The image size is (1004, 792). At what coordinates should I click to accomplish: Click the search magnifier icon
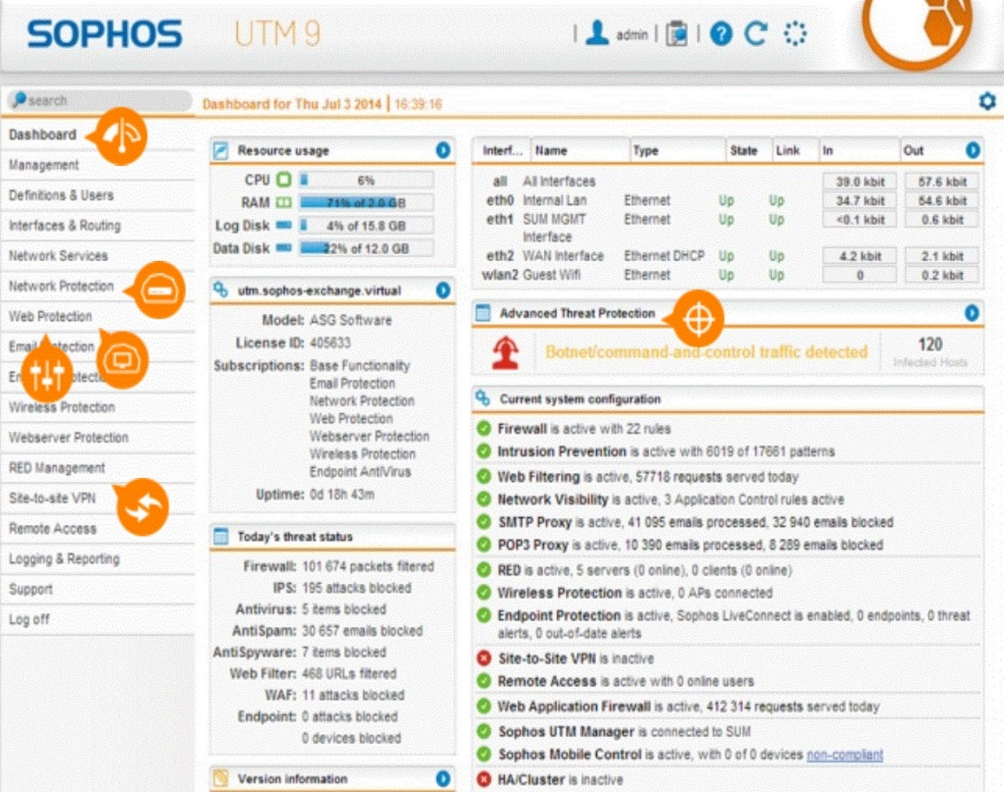(19, 100)
